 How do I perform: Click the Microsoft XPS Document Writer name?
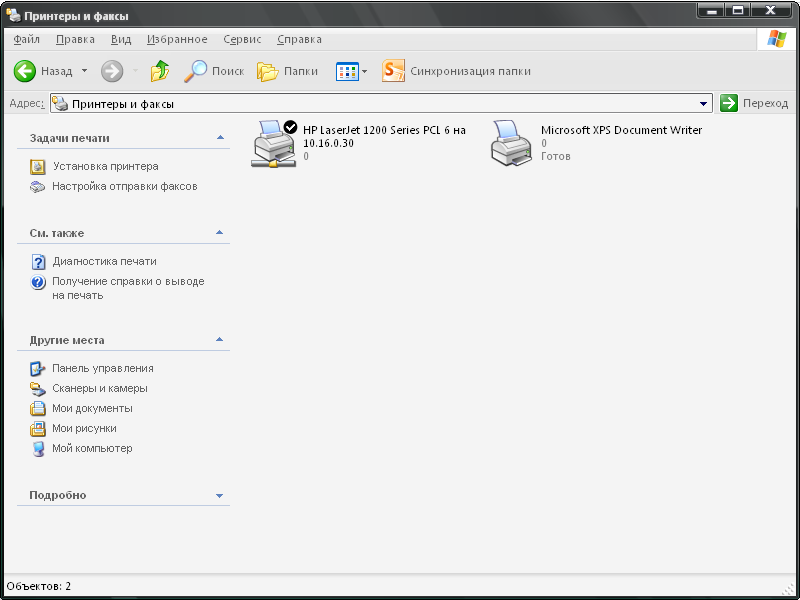click(621, 130)
